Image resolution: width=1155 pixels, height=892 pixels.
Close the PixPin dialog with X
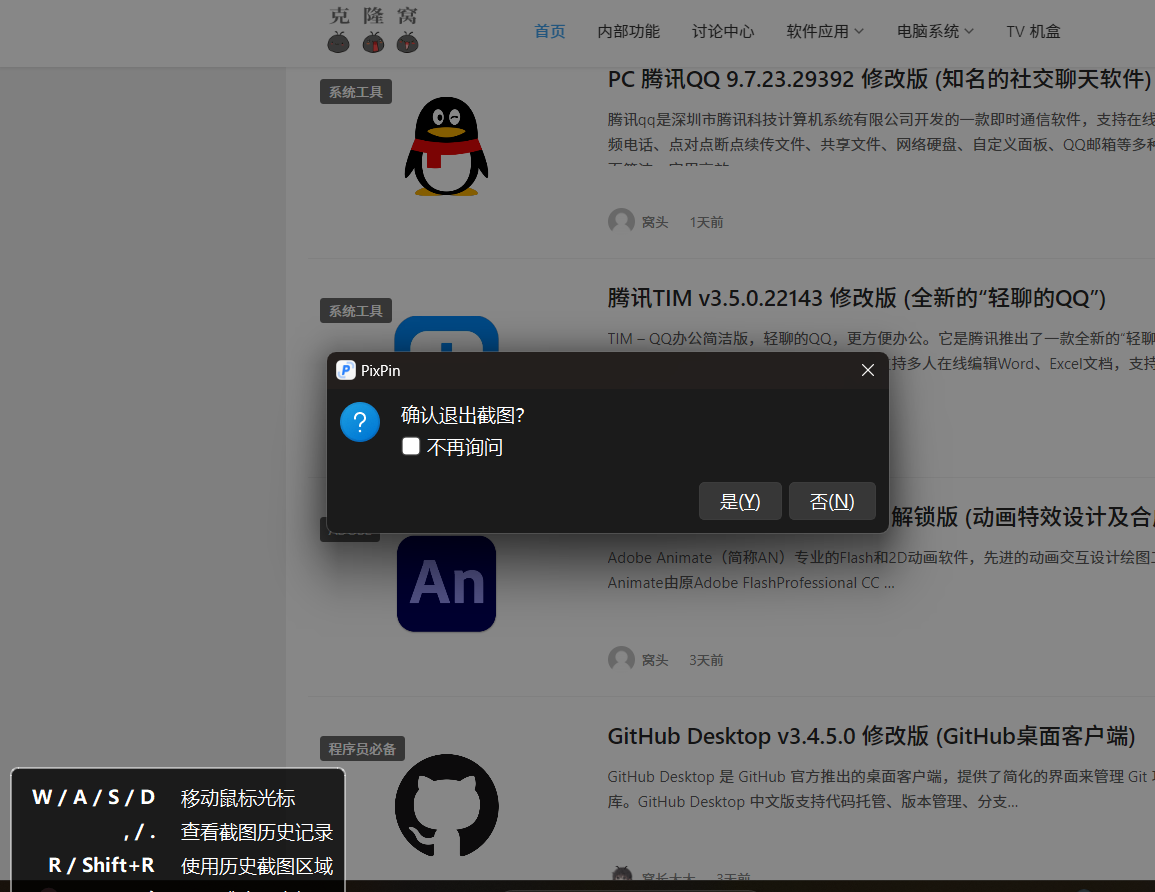[868, 371]
